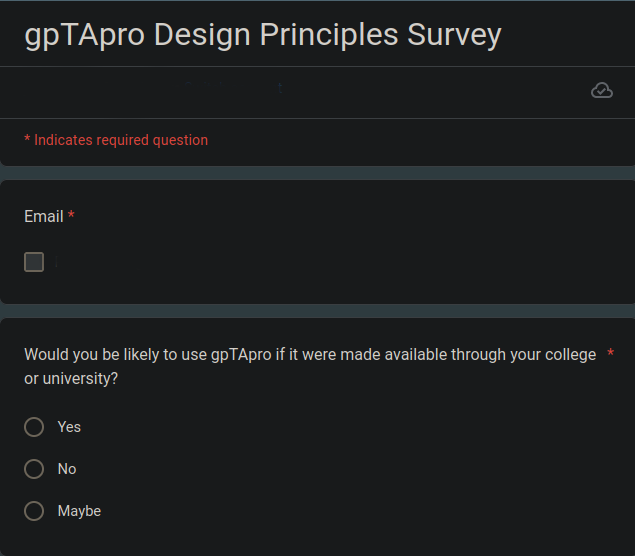Click the "Maybe" option label text
The width and height of the screenshot is (635, 556).
click(x=79, y=511)
